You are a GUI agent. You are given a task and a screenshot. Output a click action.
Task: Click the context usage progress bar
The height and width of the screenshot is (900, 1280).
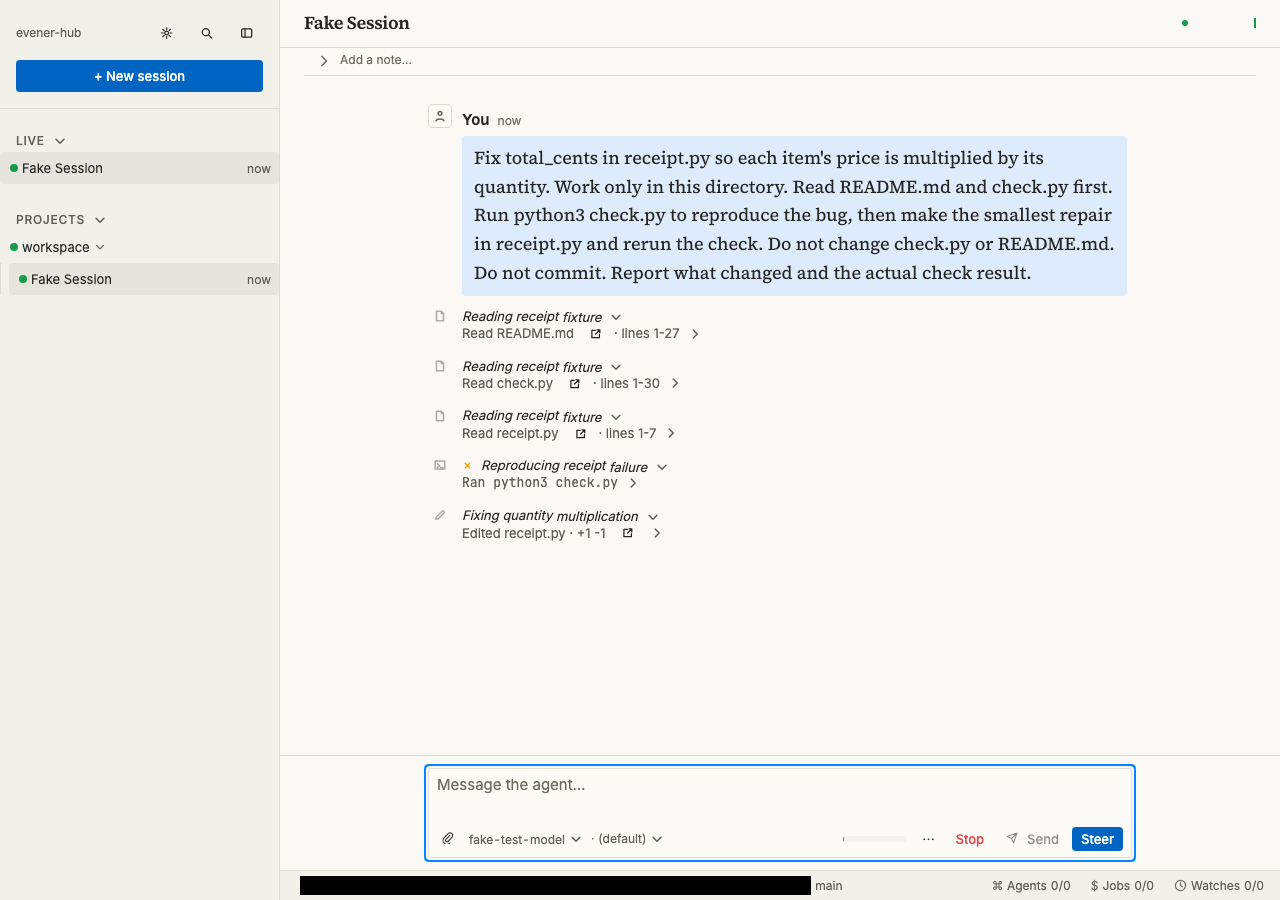pos(875,839)
